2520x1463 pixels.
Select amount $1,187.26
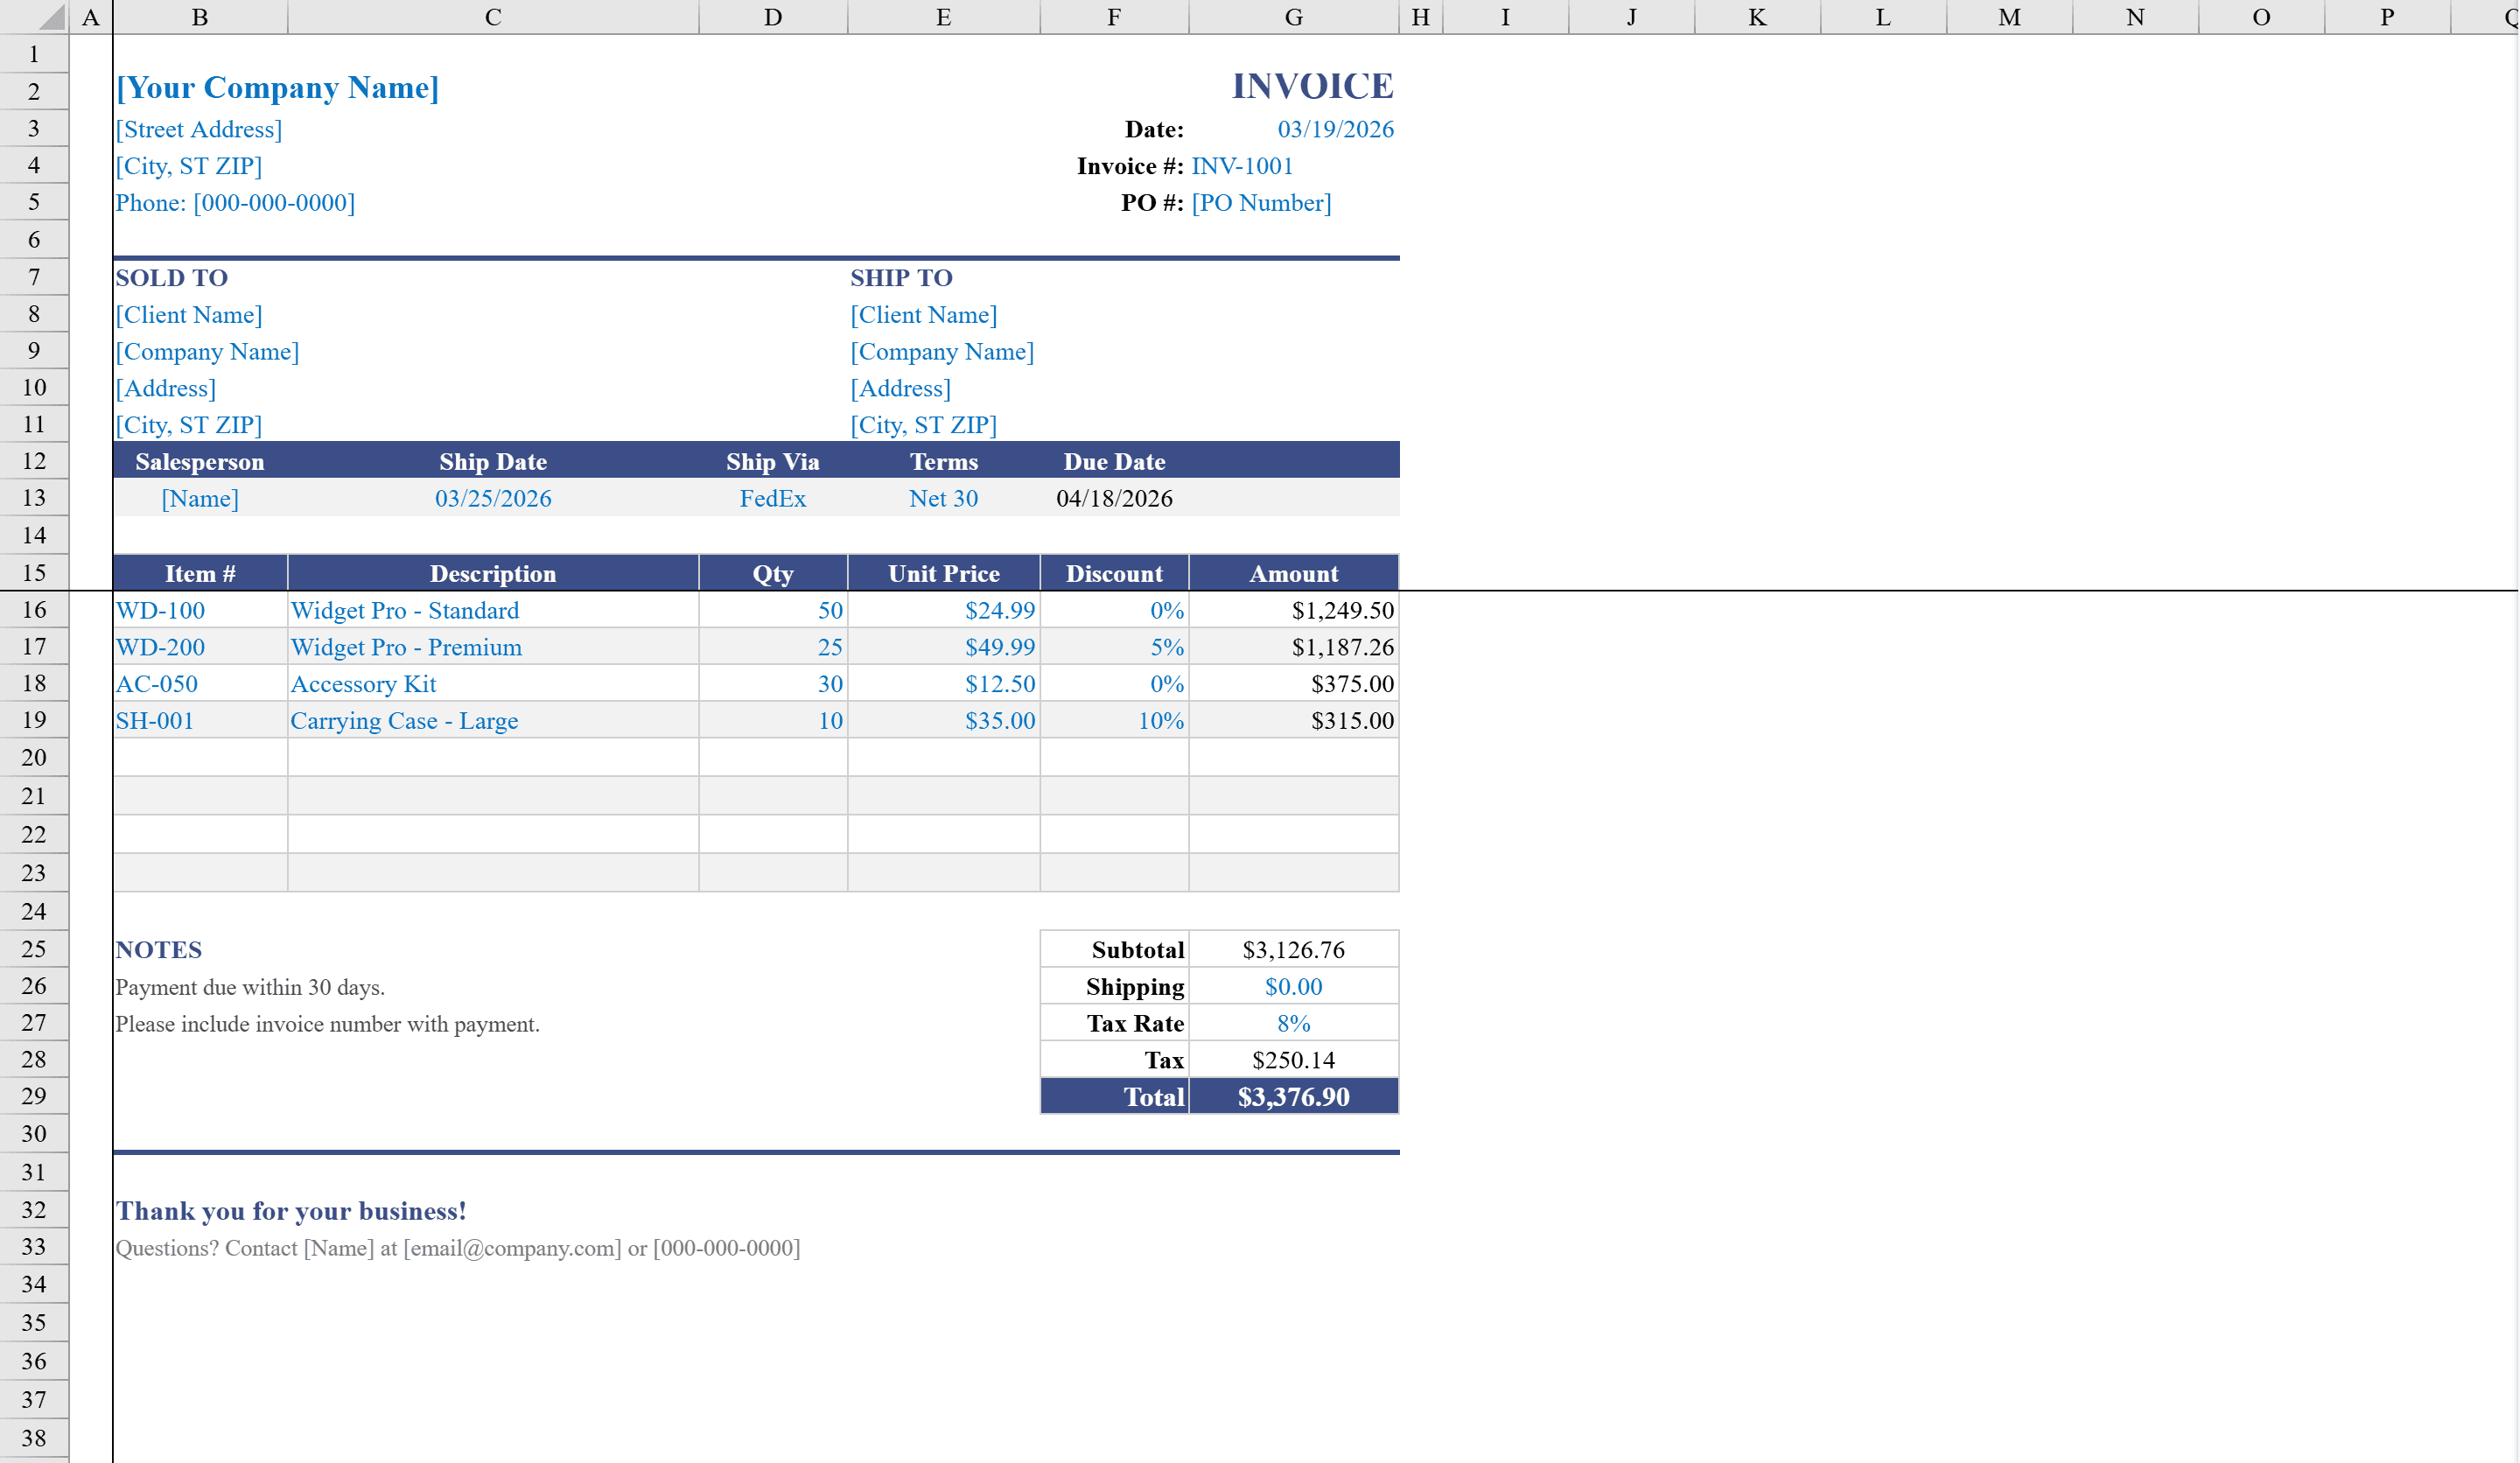point(1294,647)
